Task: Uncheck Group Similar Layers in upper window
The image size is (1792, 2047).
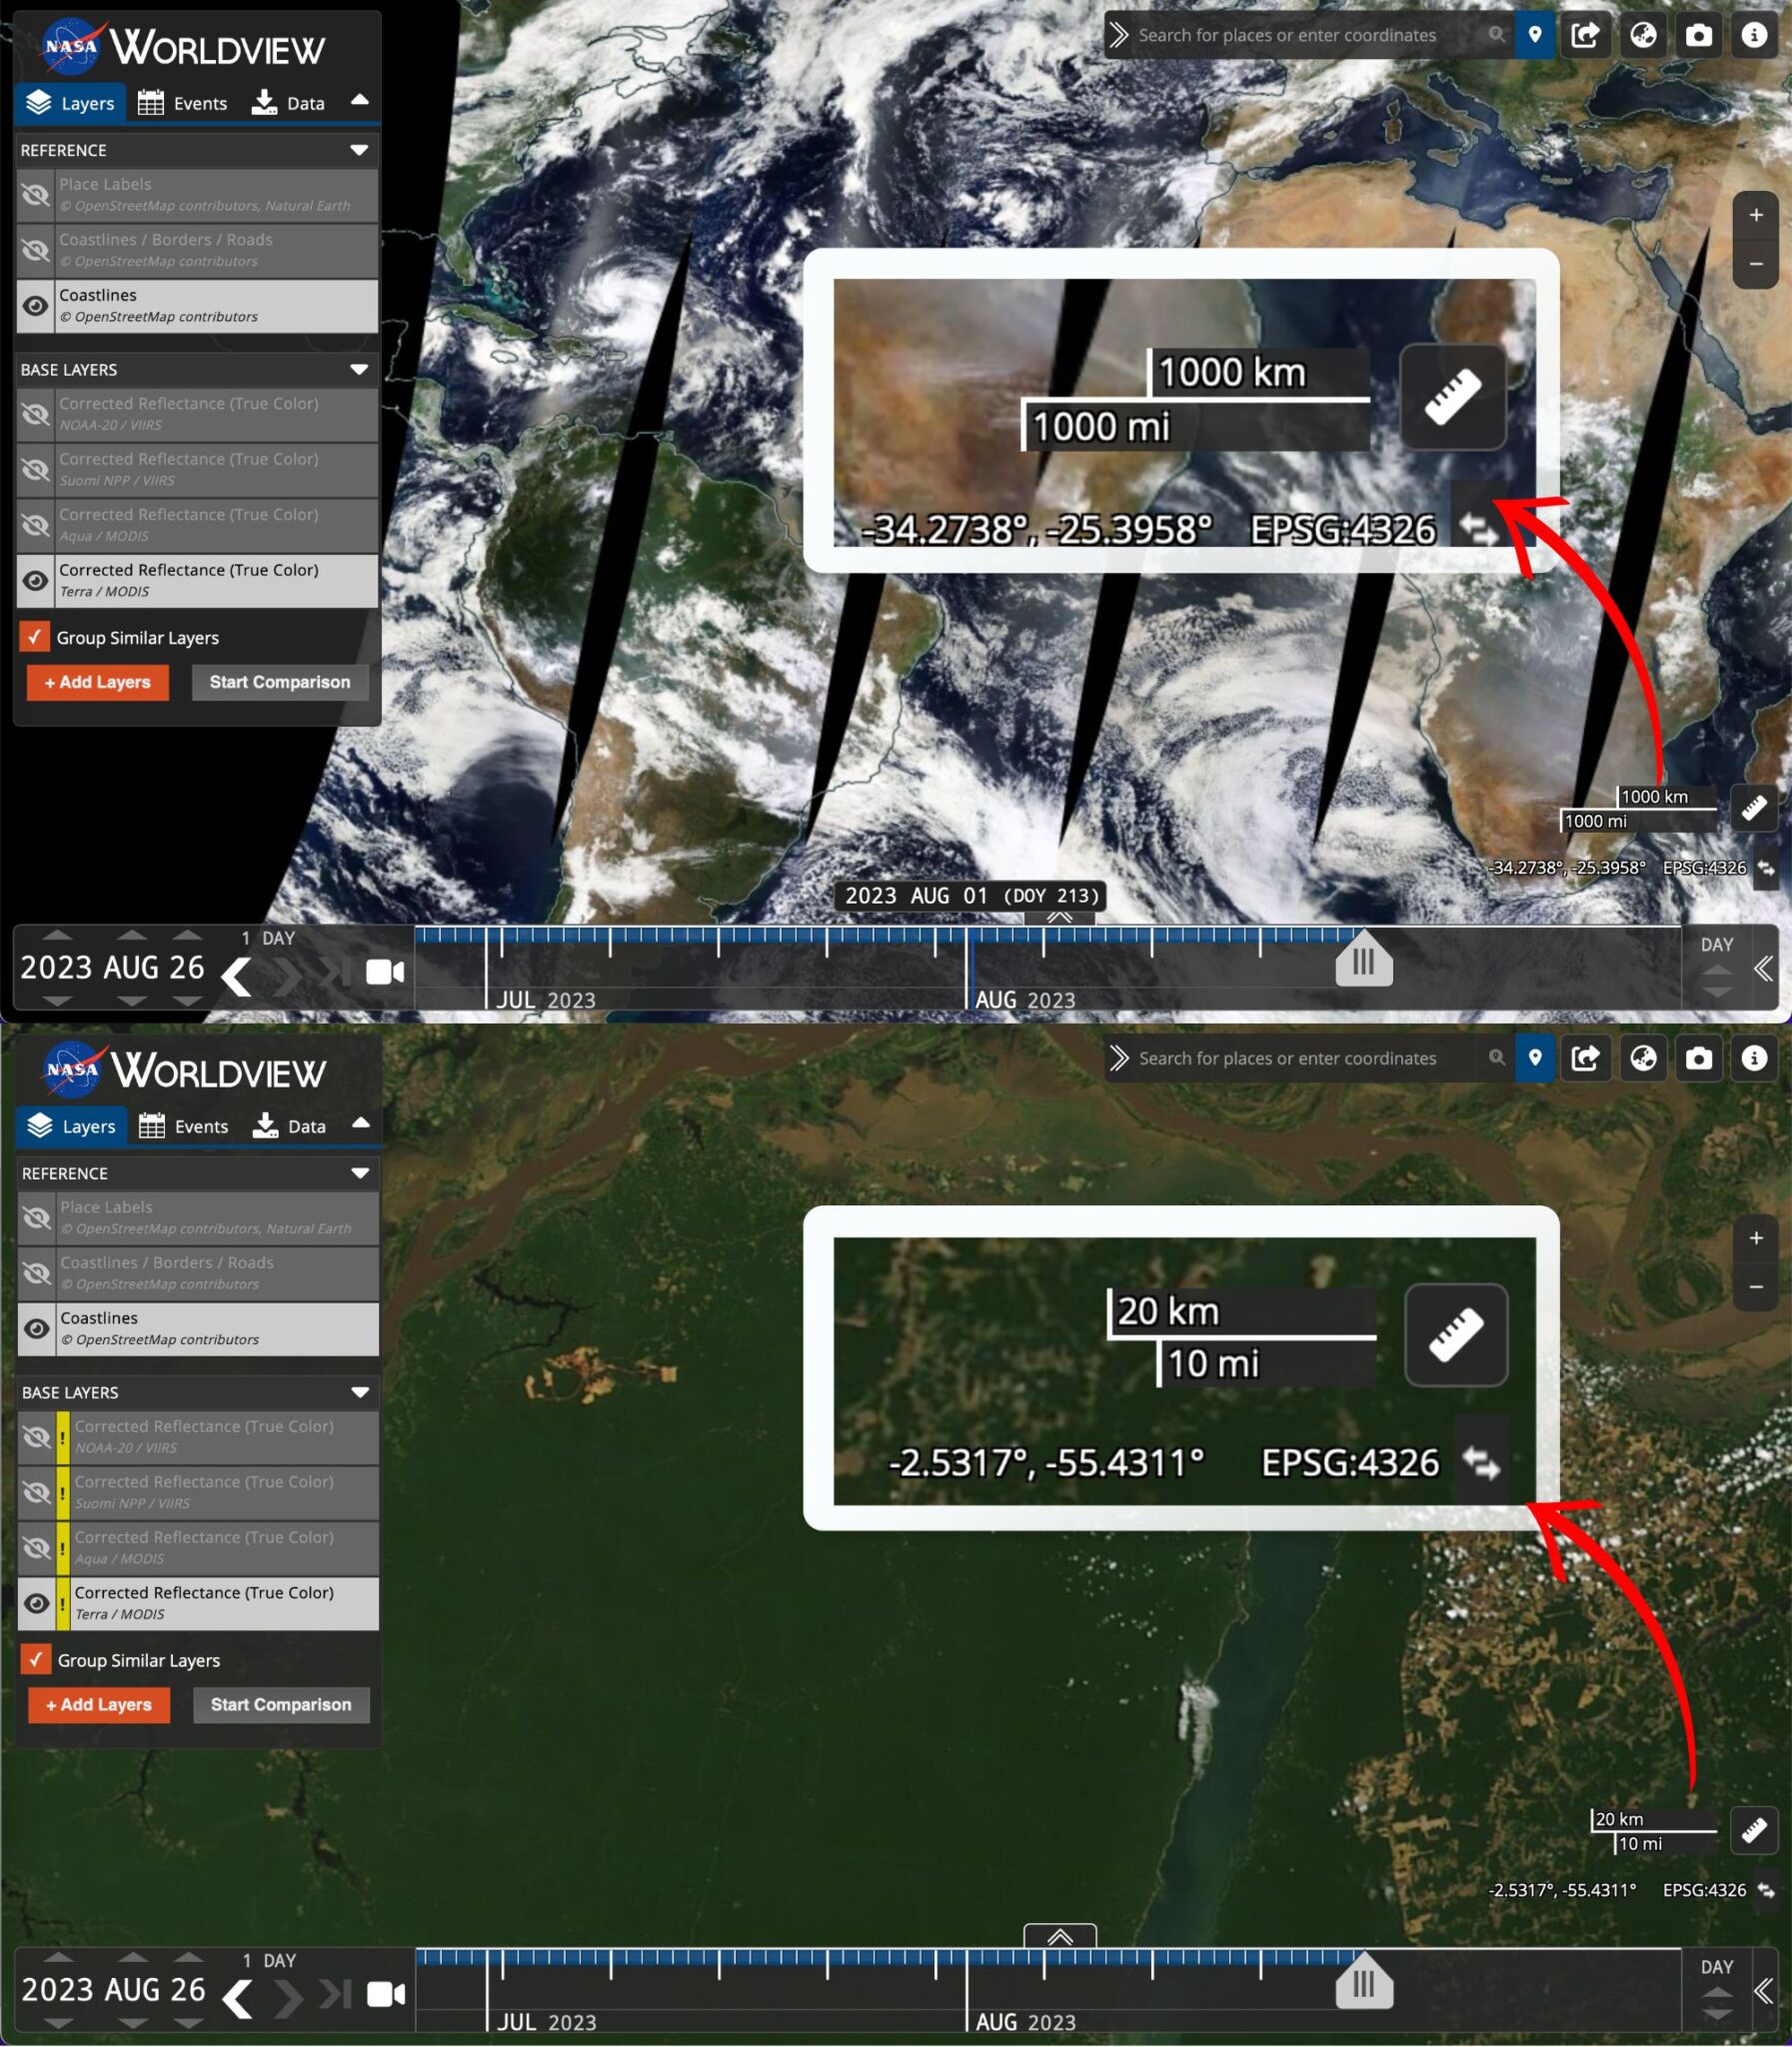Action: [34, 637]
